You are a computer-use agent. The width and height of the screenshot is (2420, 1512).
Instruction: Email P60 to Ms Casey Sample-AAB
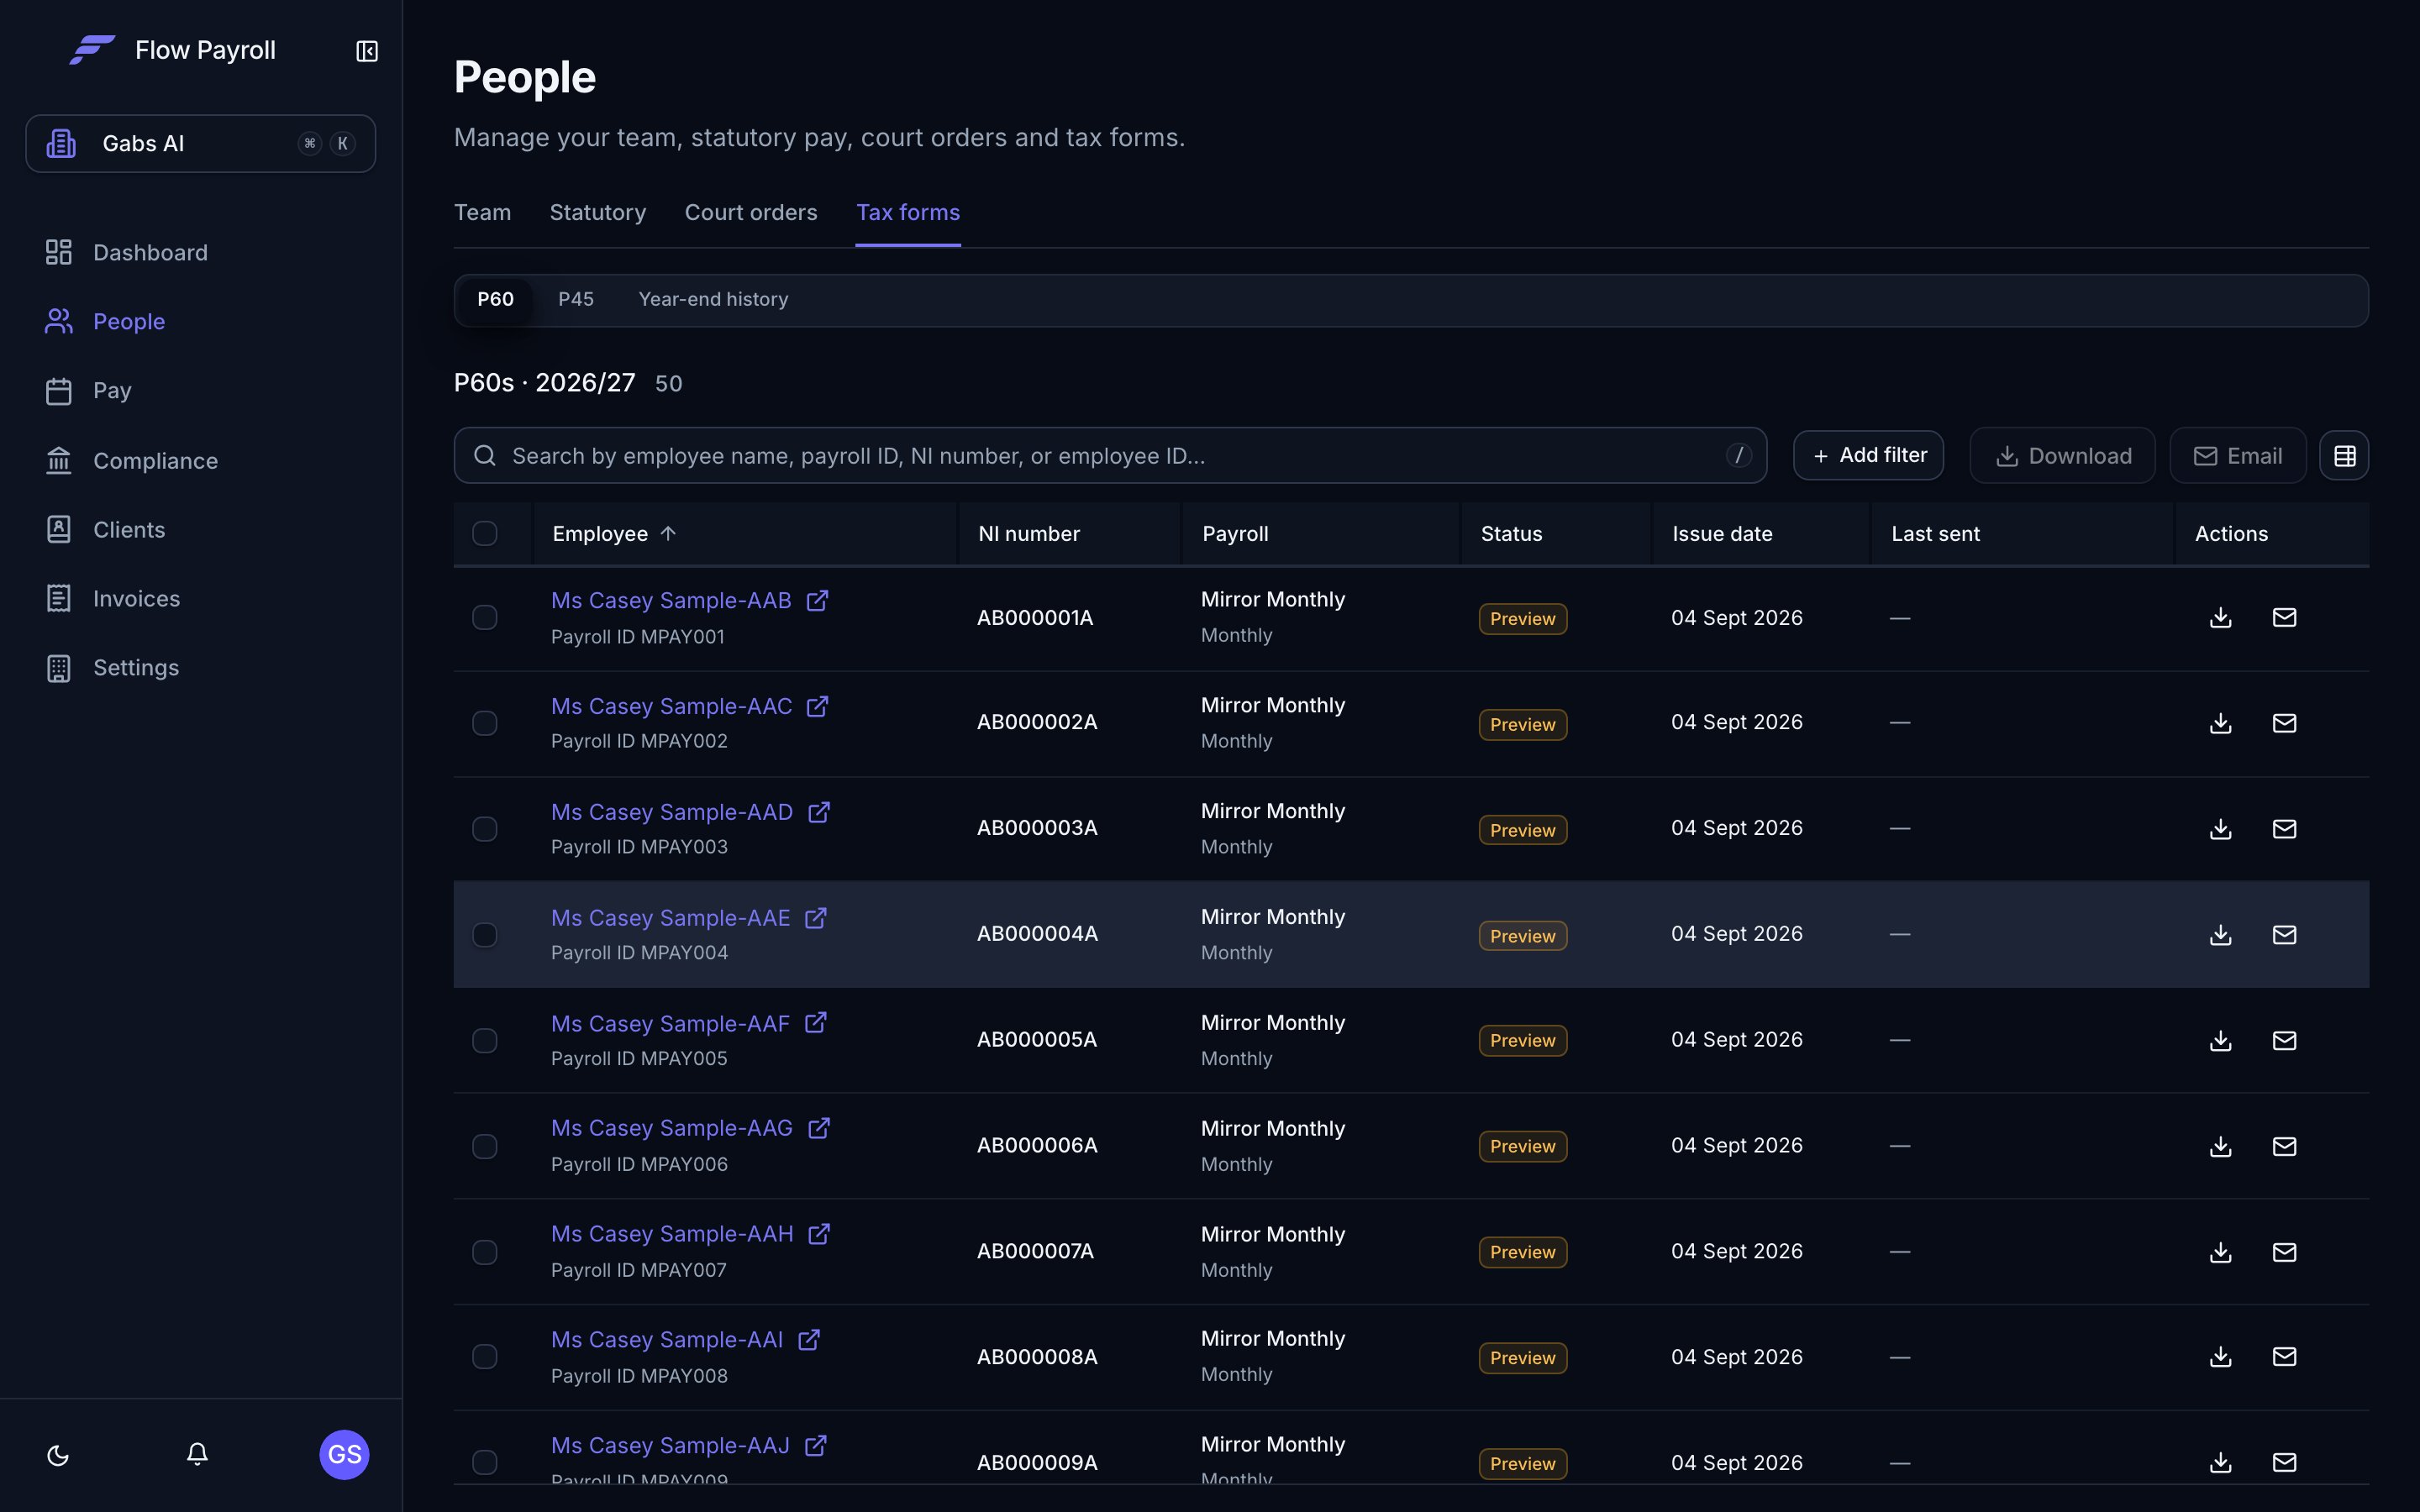(x=2284, y=618)
